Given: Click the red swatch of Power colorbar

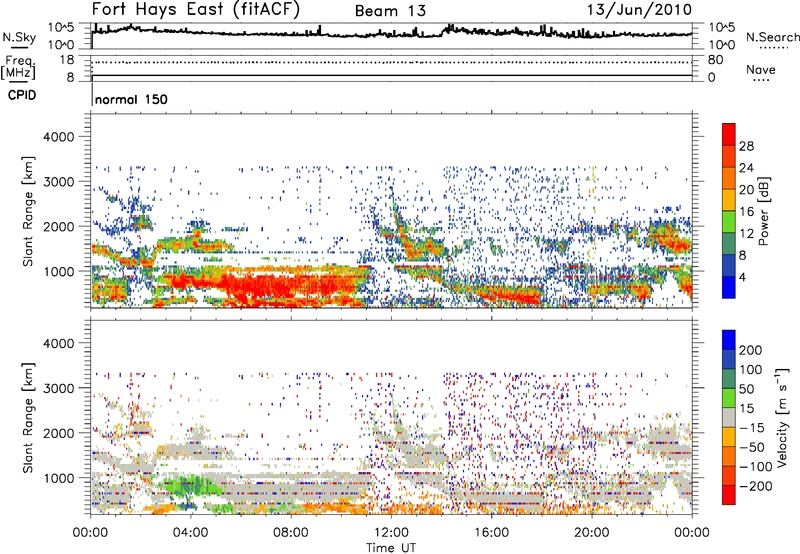Looking at the screenshot, I should click(x=729, y=134).
